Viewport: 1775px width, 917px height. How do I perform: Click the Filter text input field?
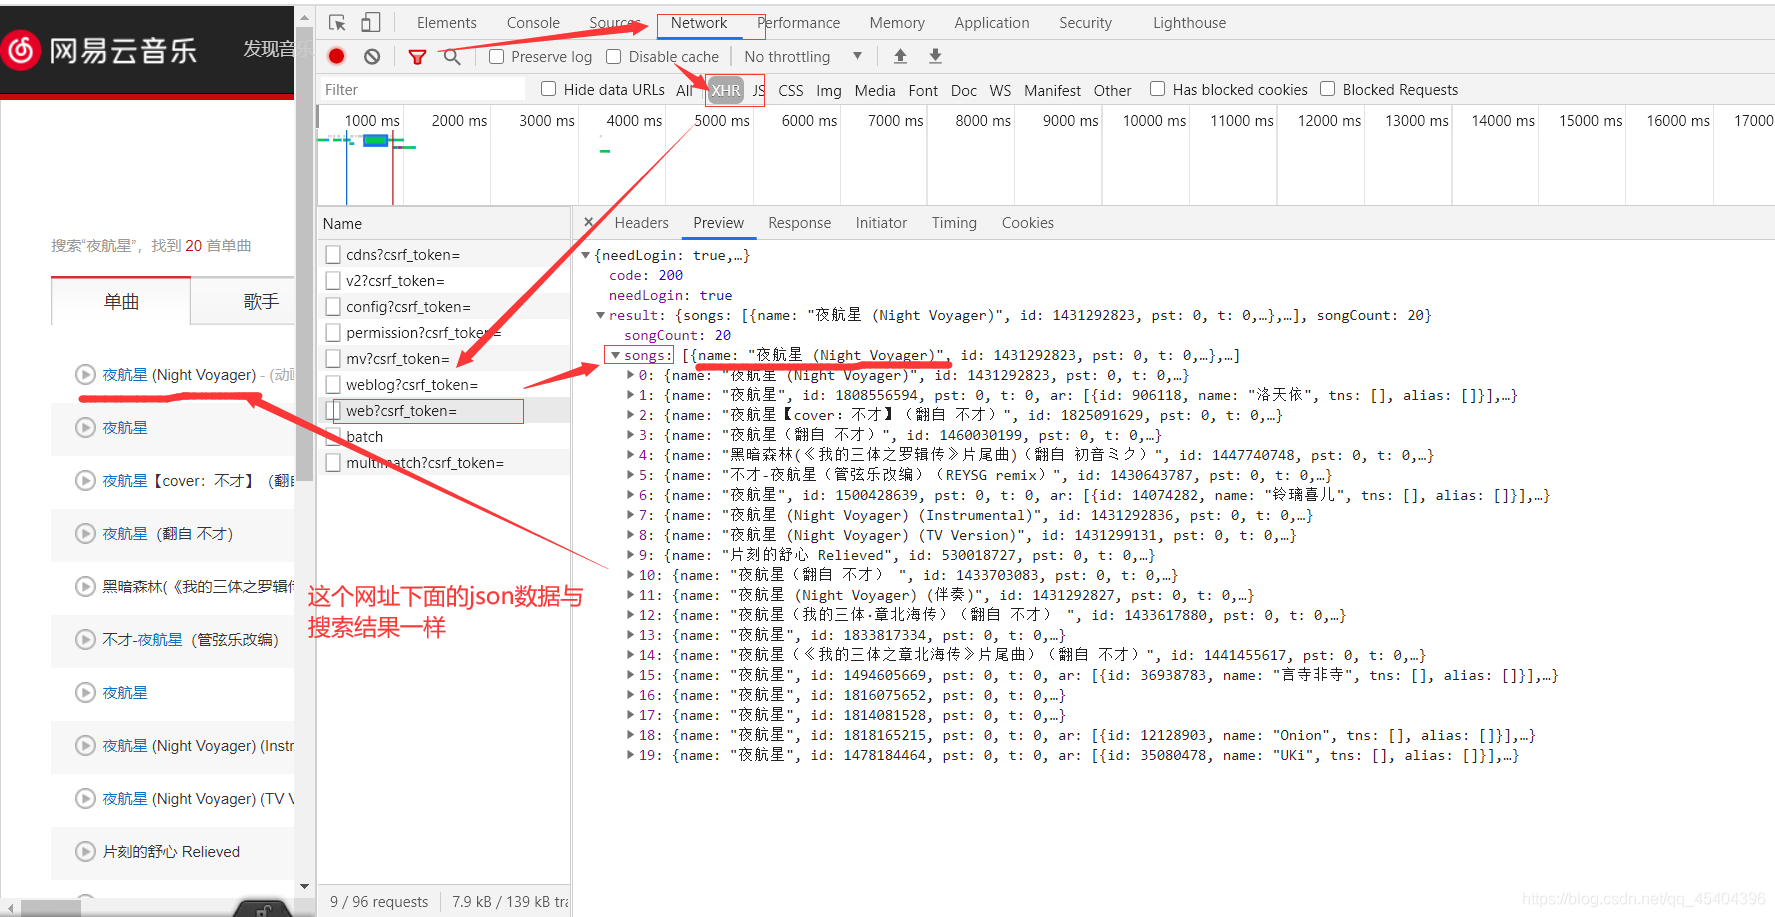click(x=422, y=90)
